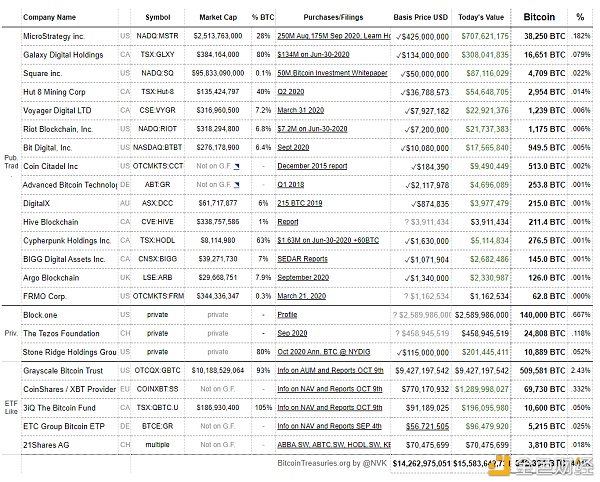Select the Symbol column header
Viewport: 600px width, 482px height.
point(158,17)
